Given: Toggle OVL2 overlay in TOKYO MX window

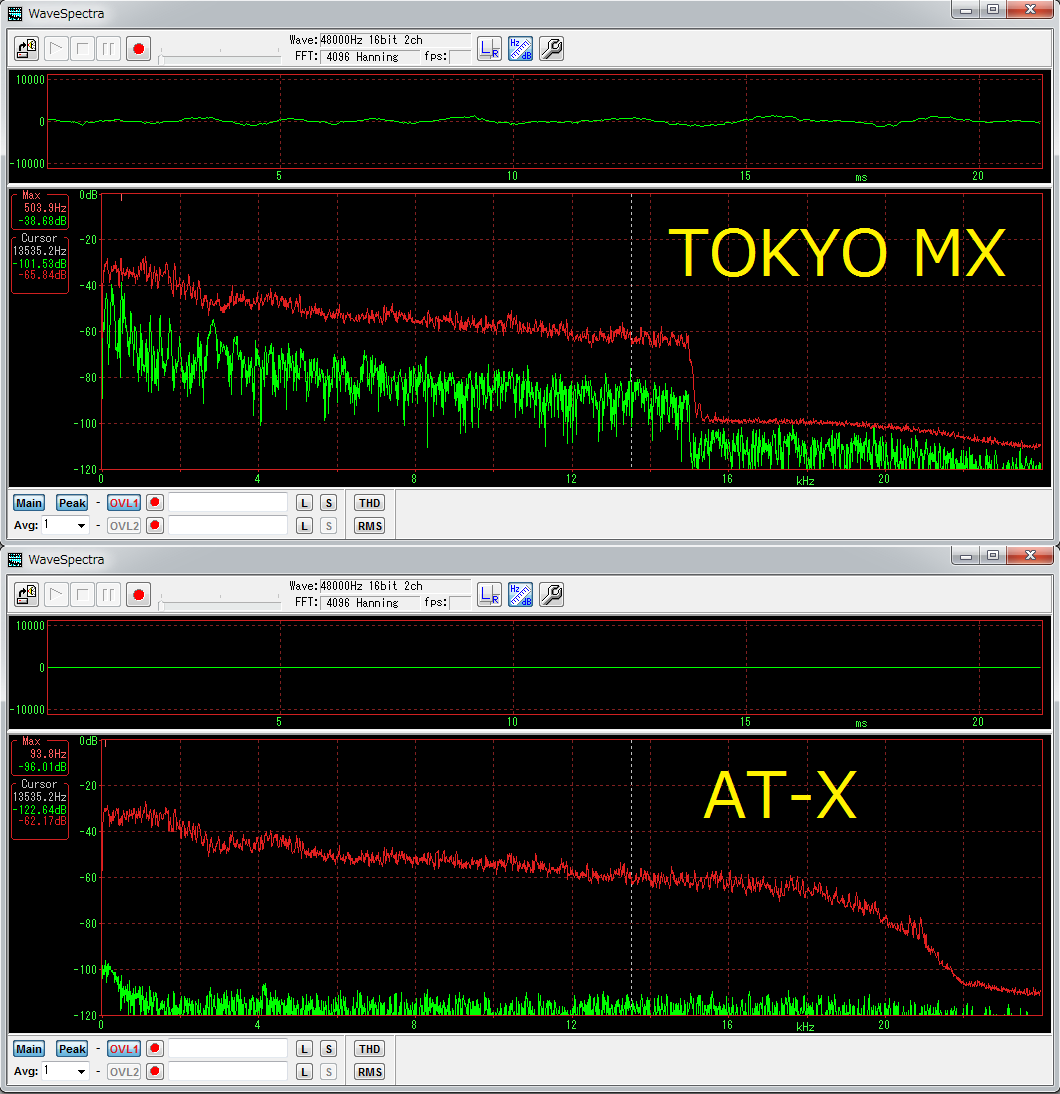Looking at the screenshot, I should pyautogui.click(x=124, y=526).
